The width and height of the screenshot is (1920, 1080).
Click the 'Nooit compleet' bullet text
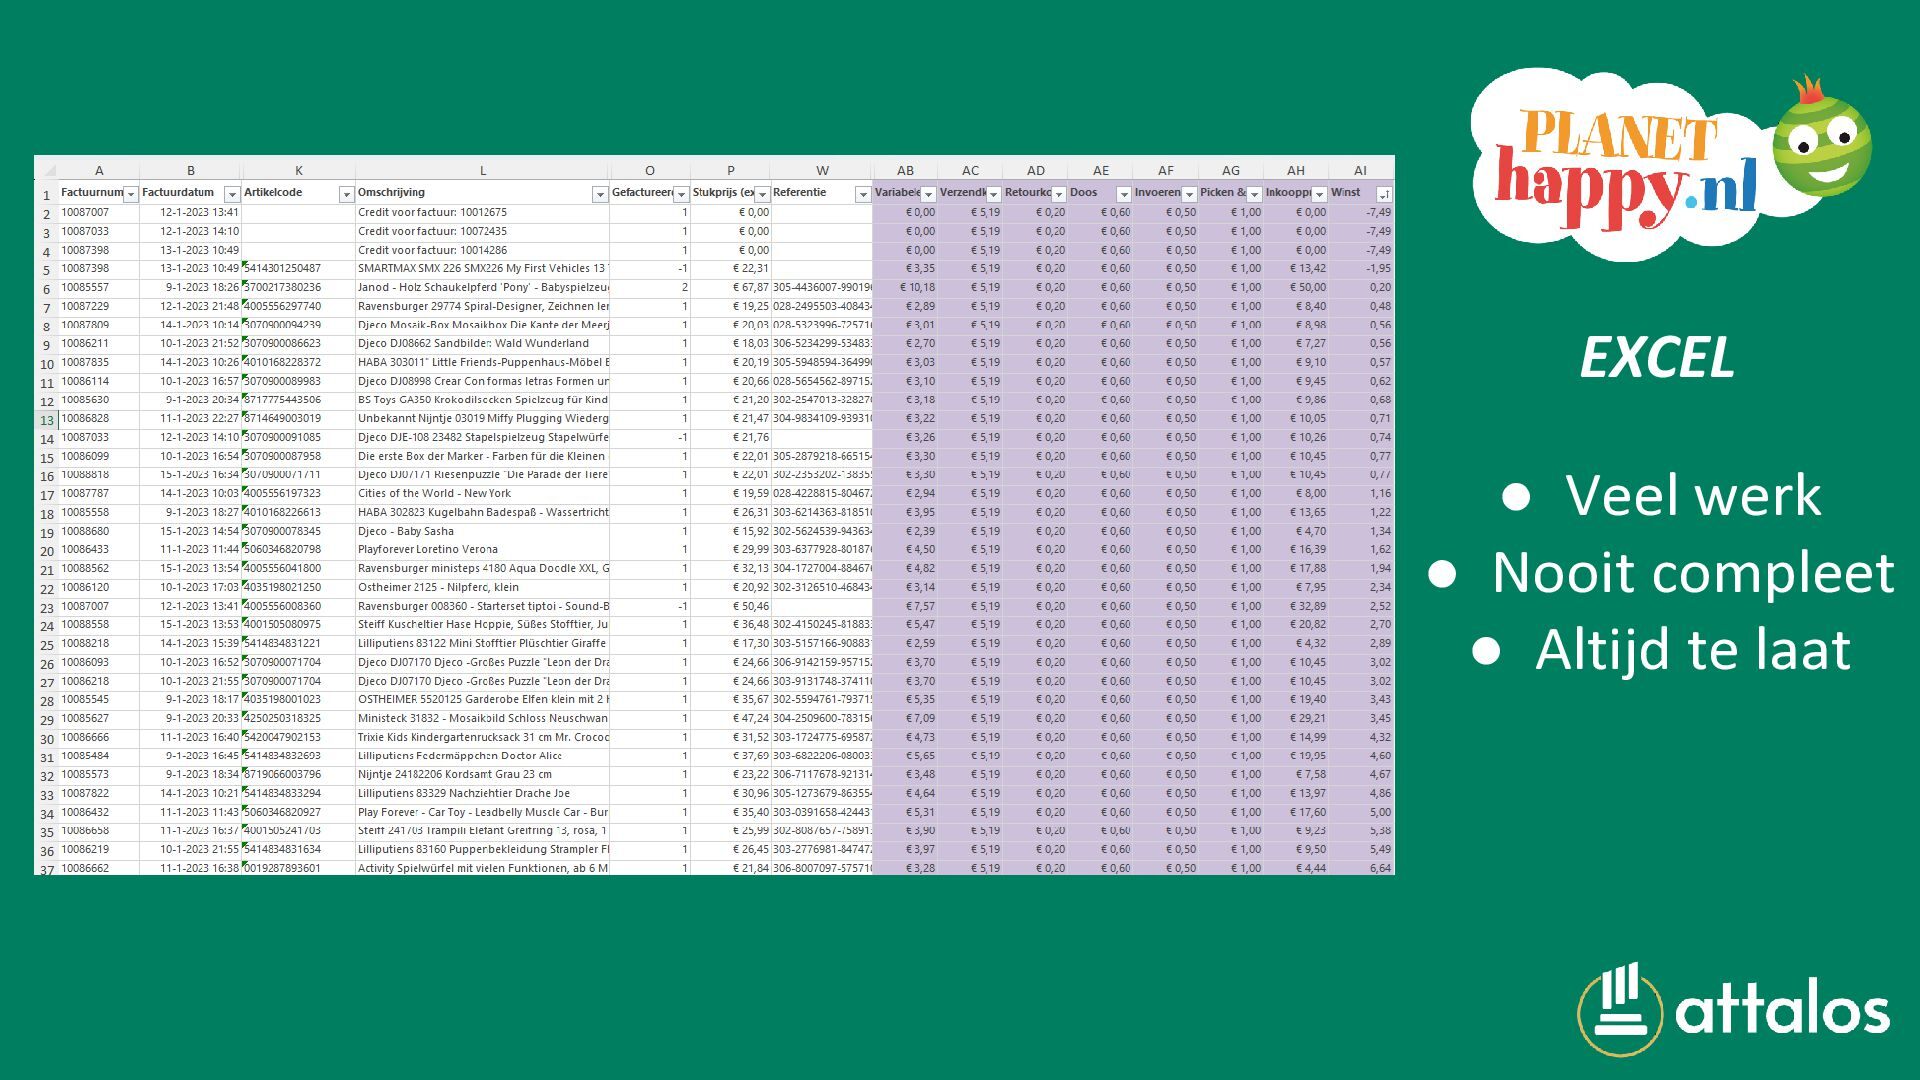click(x=1692, y=572)
